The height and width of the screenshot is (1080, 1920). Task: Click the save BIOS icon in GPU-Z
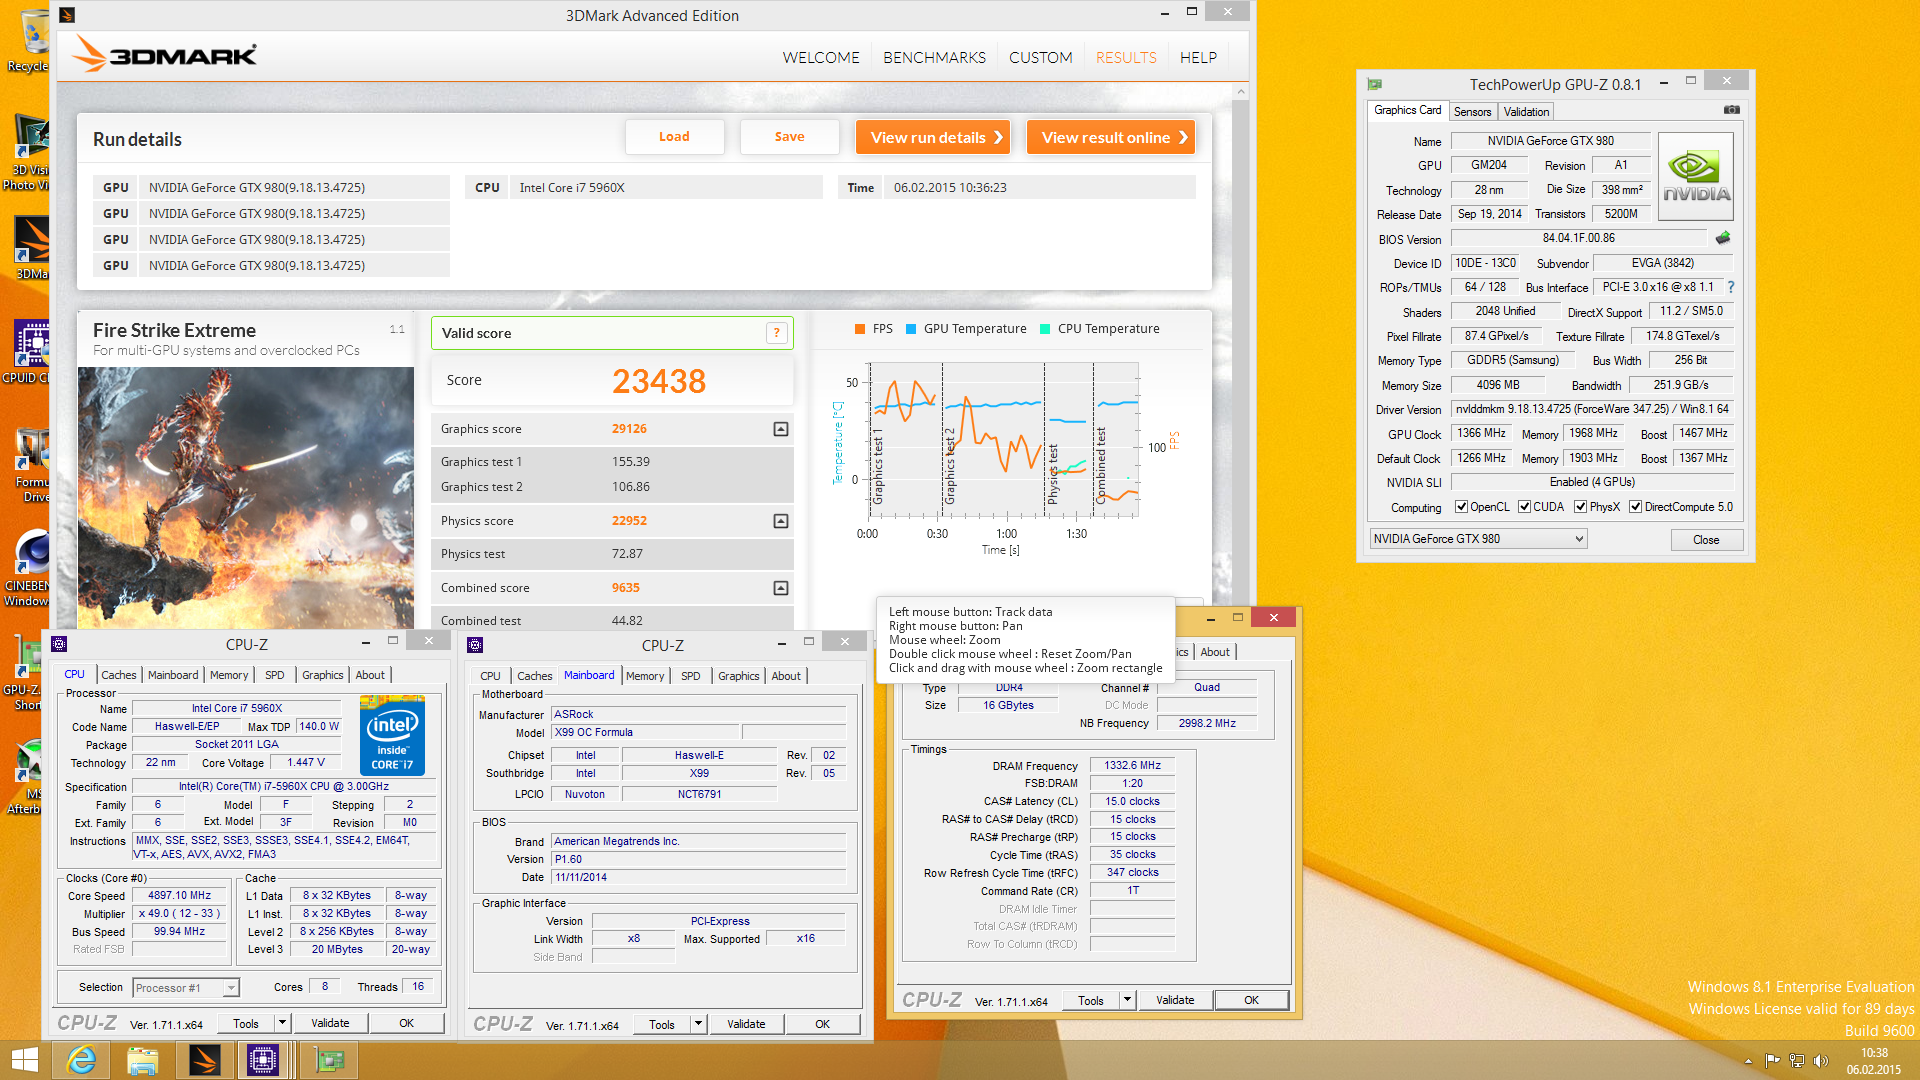point(1722,238)
